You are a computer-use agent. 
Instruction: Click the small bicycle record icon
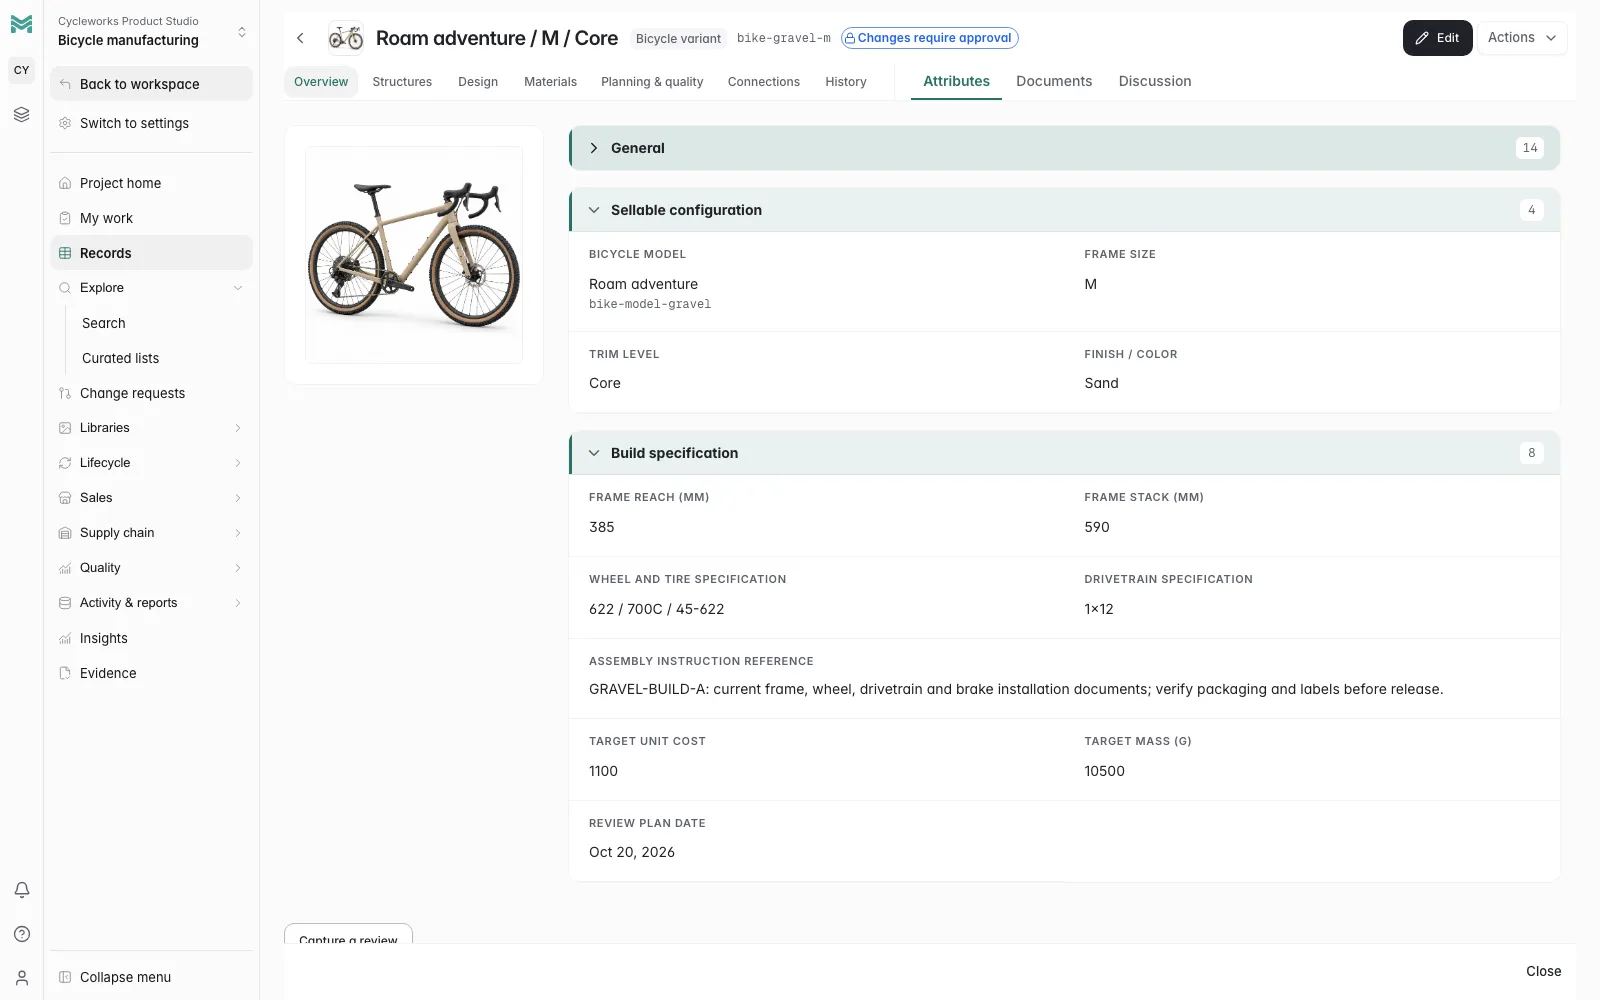point(346,38)
